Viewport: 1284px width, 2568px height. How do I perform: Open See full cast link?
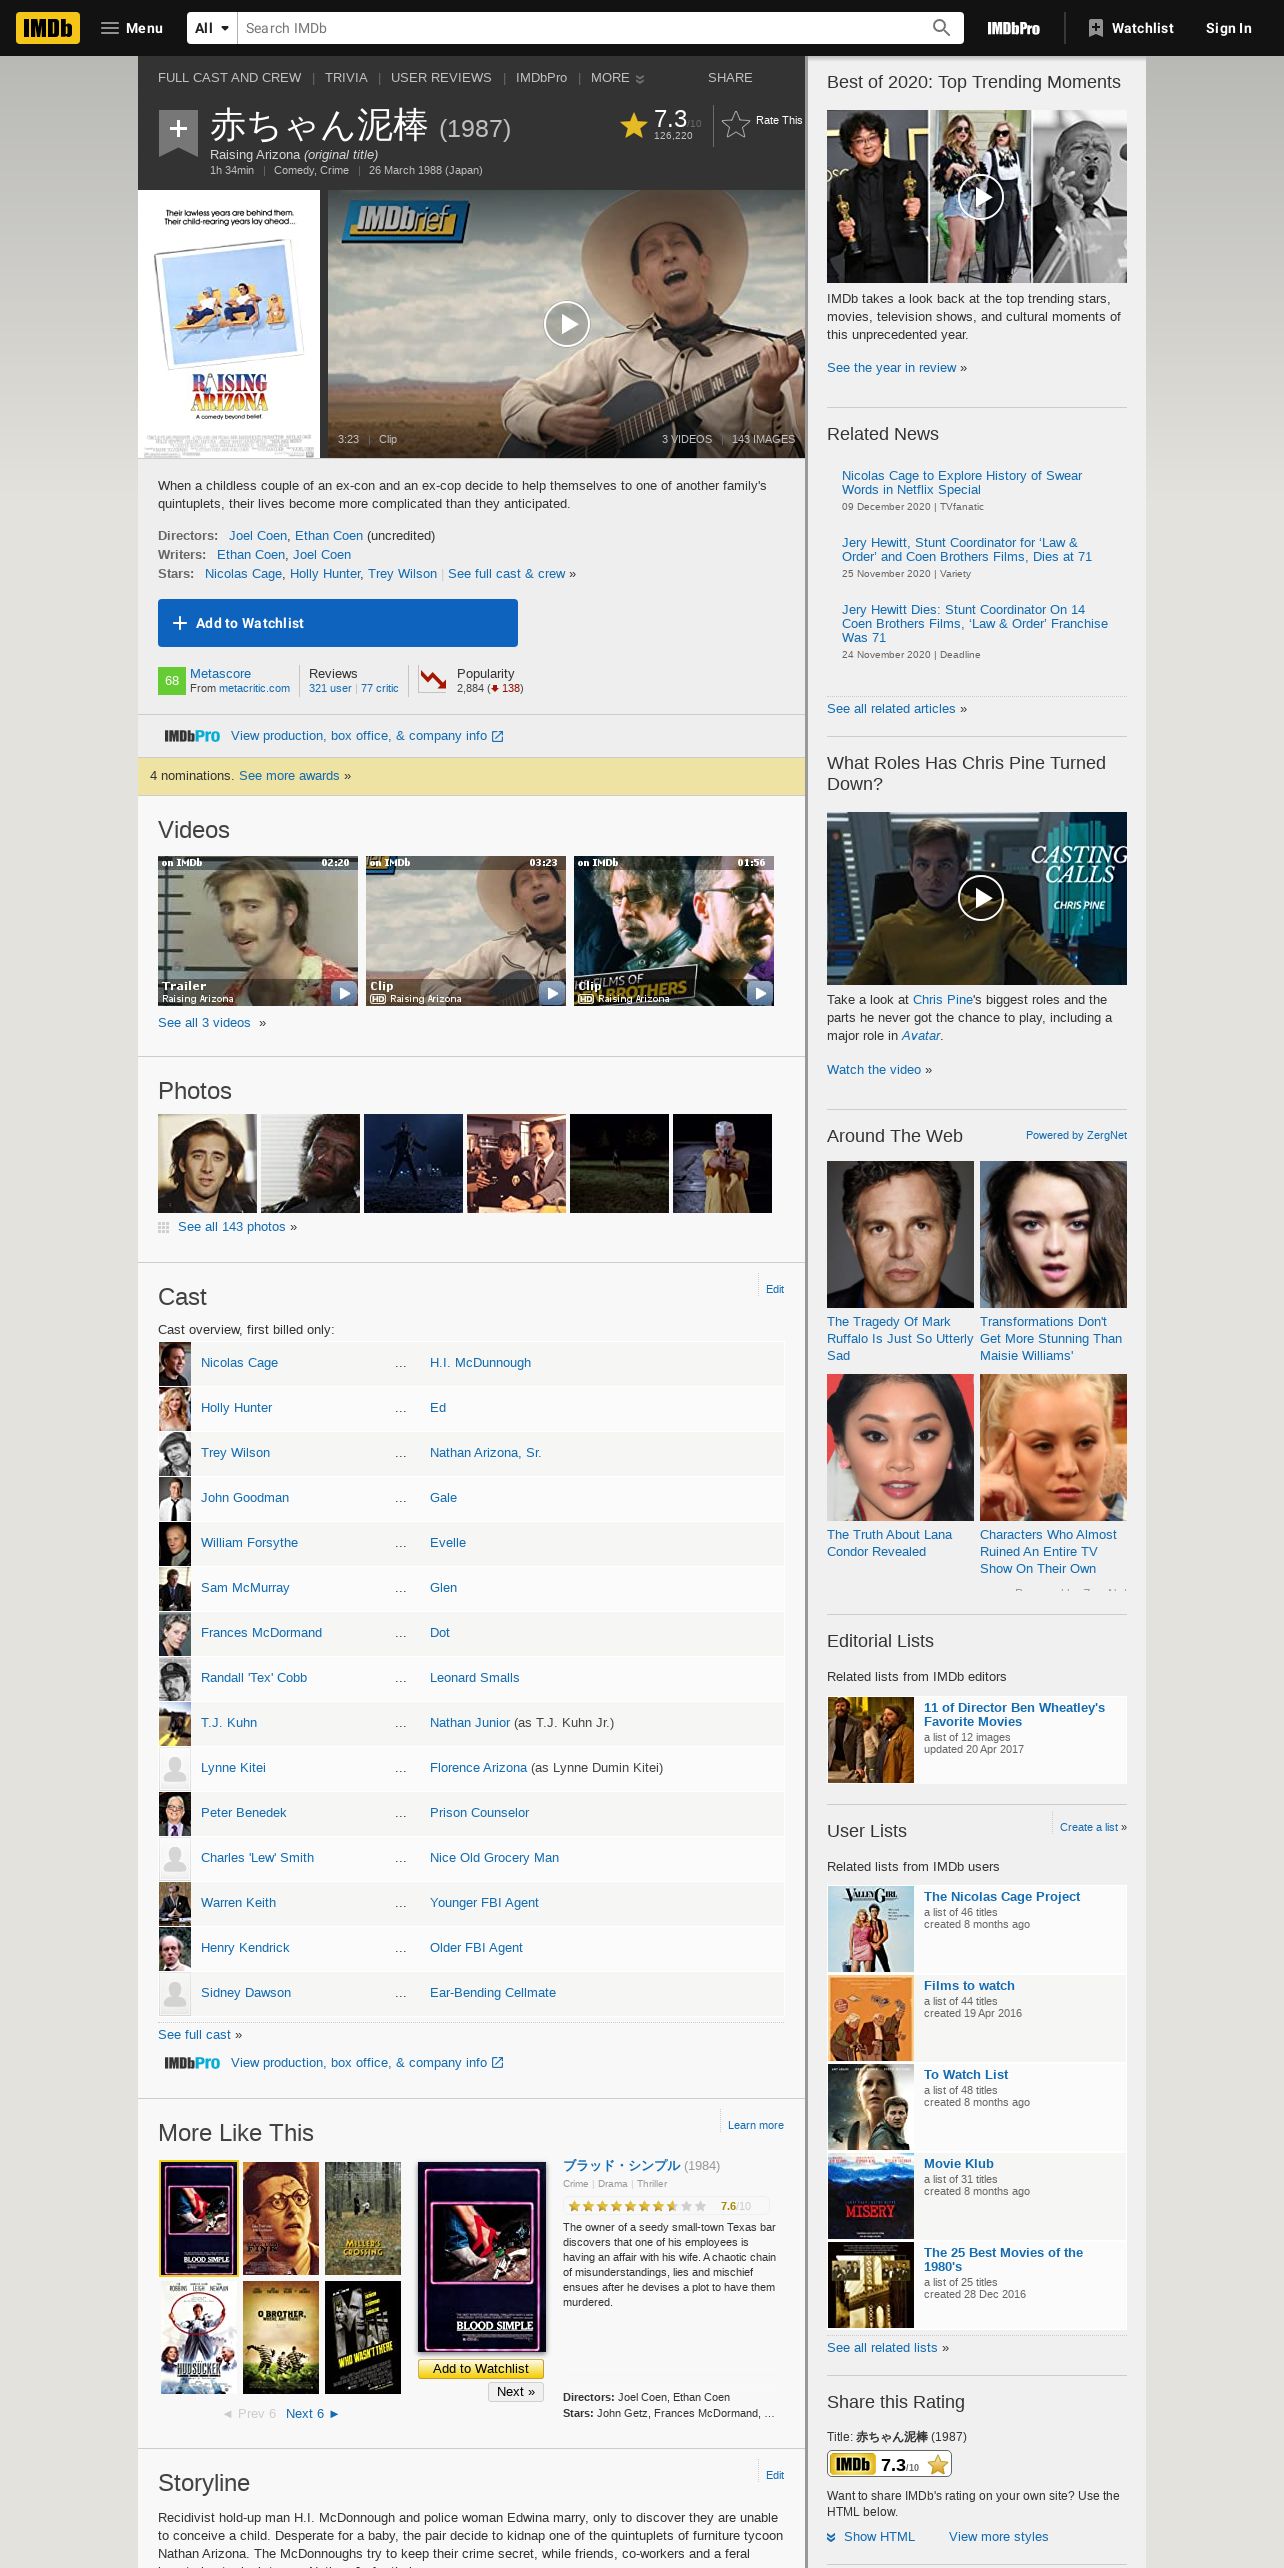(194, 2035)
